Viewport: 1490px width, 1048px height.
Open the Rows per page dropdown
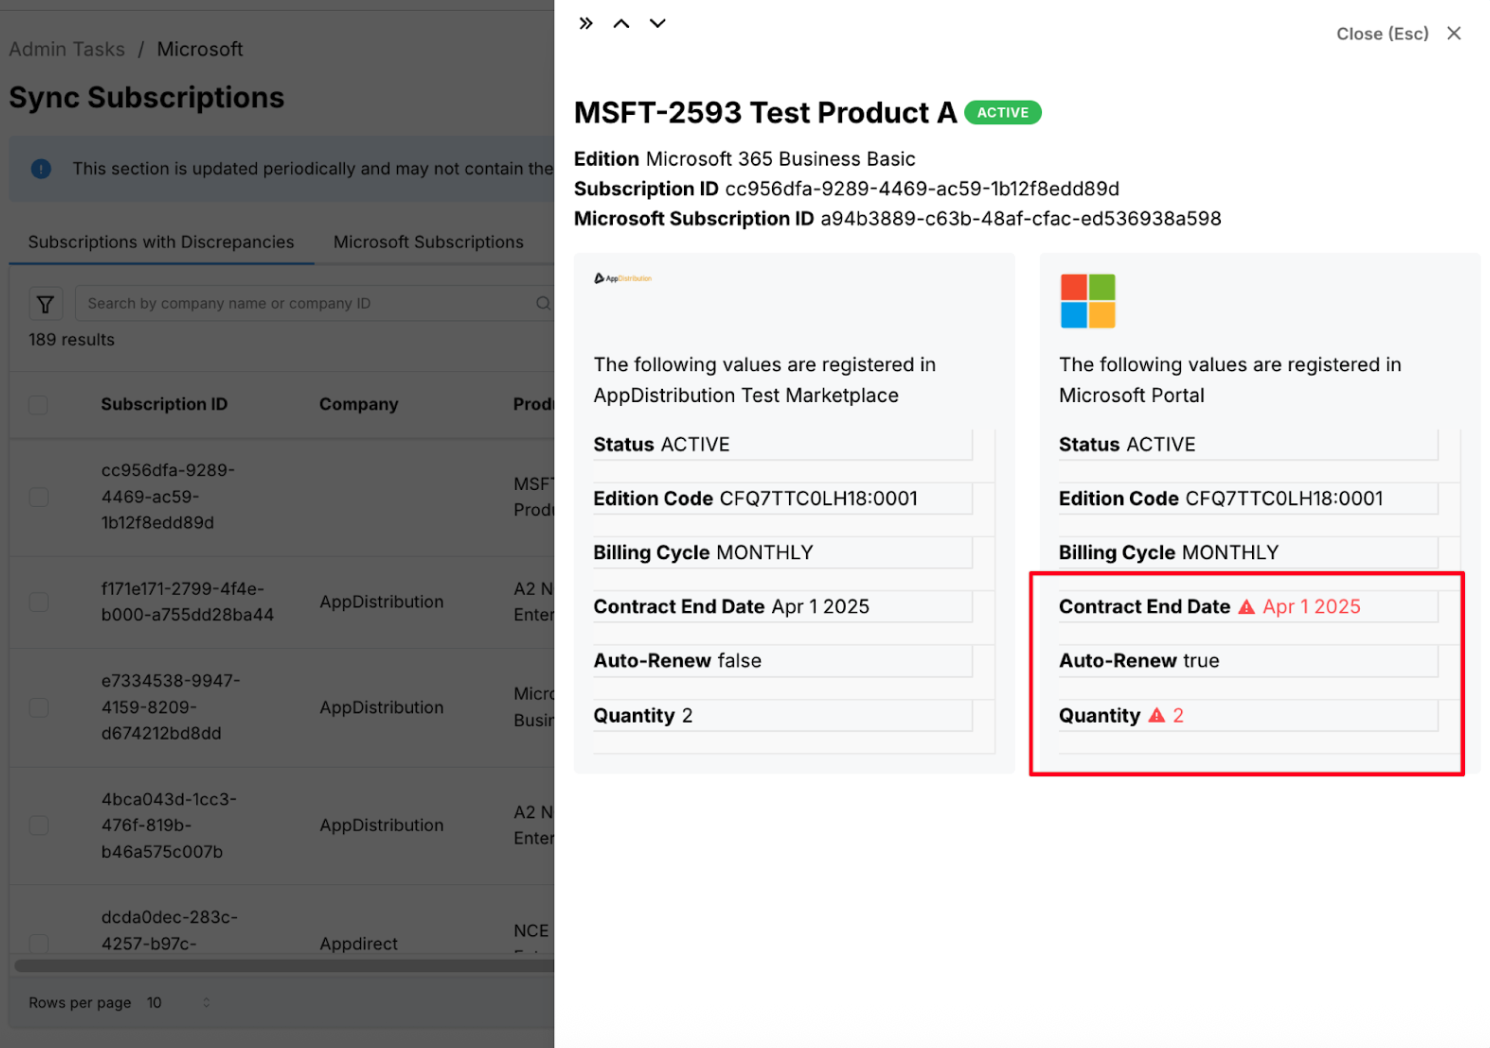(179, 1003)
